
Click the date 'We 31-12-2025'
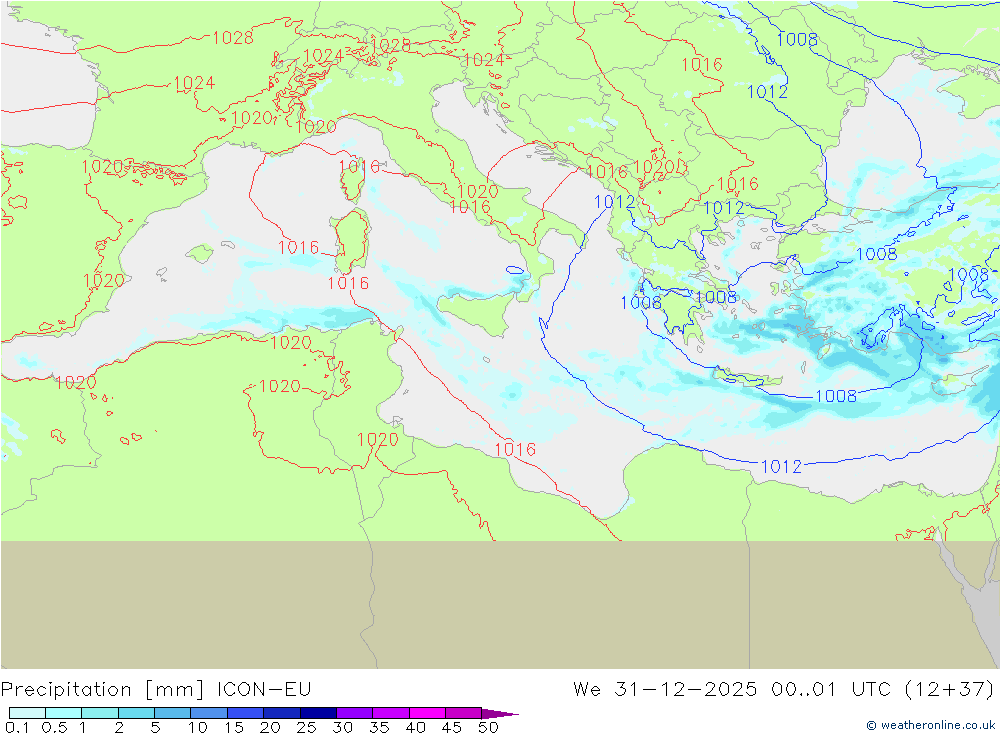point(665,690)
